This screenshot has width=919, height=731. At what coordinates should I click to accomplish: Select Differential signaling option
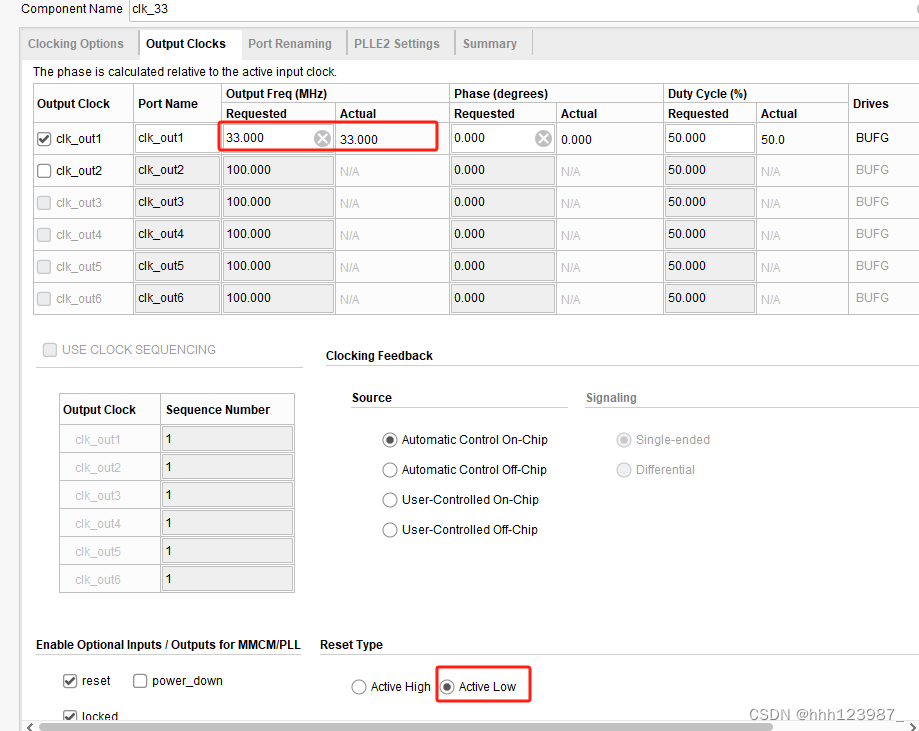click(624, 470)
